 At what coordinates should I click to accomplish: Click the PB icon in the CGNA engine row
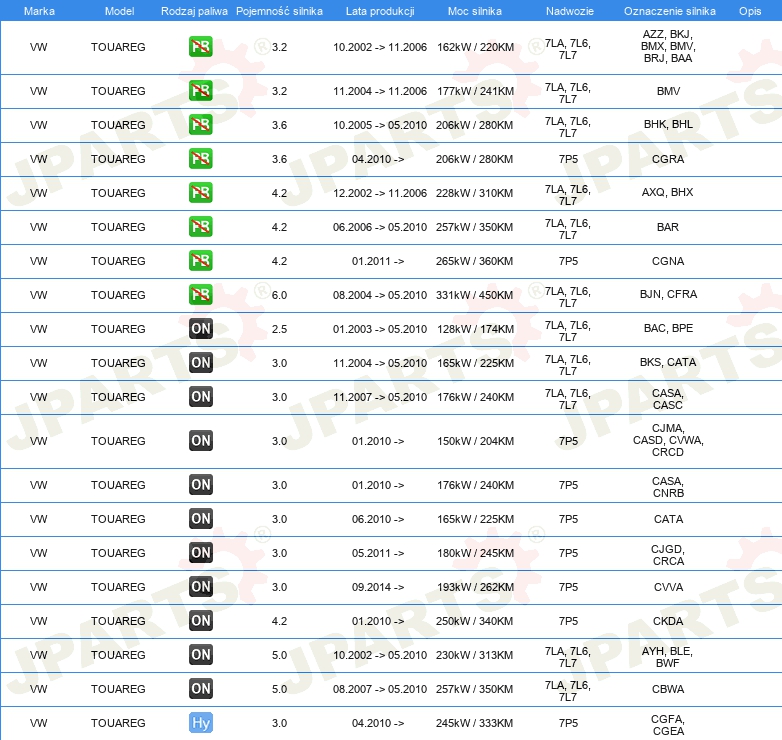pos(200,261)
